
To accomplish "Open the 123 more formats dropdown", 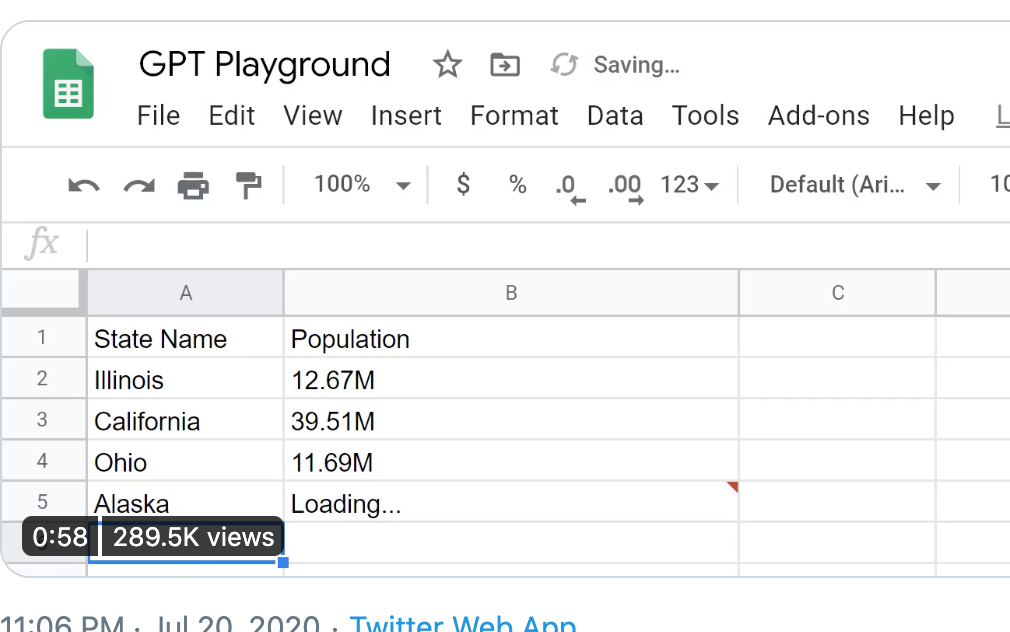I will [689, 185].
